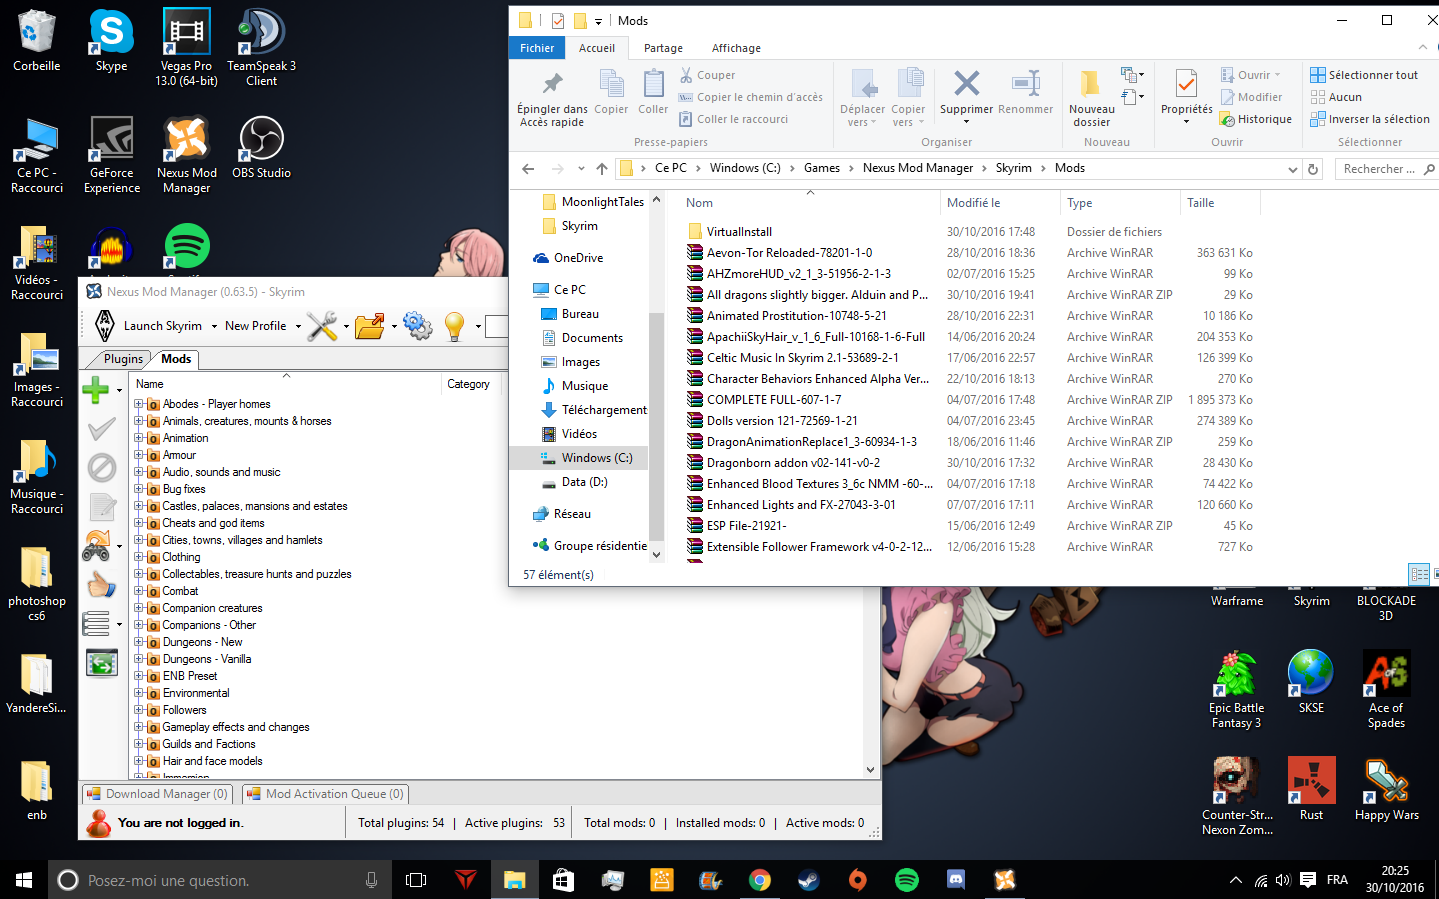The width and height of the screenshot is (1439, 899).
Task: Open the Launch Skyrim dropdown arrow
Action: click(213, 326)
